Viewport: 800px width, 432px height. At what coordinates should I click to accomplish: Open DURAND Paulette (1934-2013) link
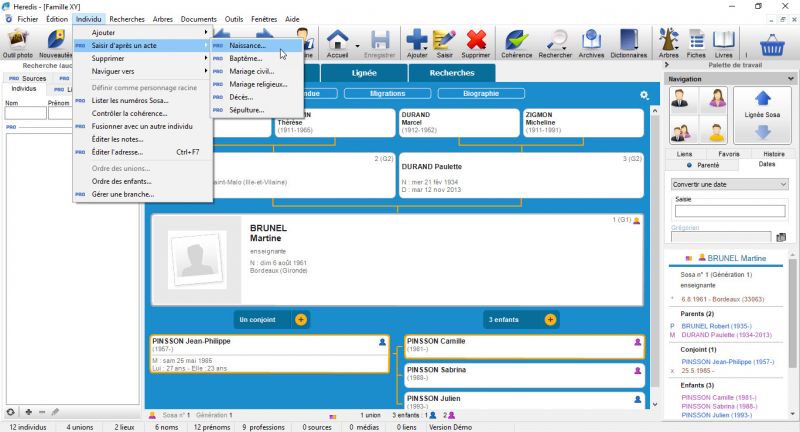[x=727, y=335]
